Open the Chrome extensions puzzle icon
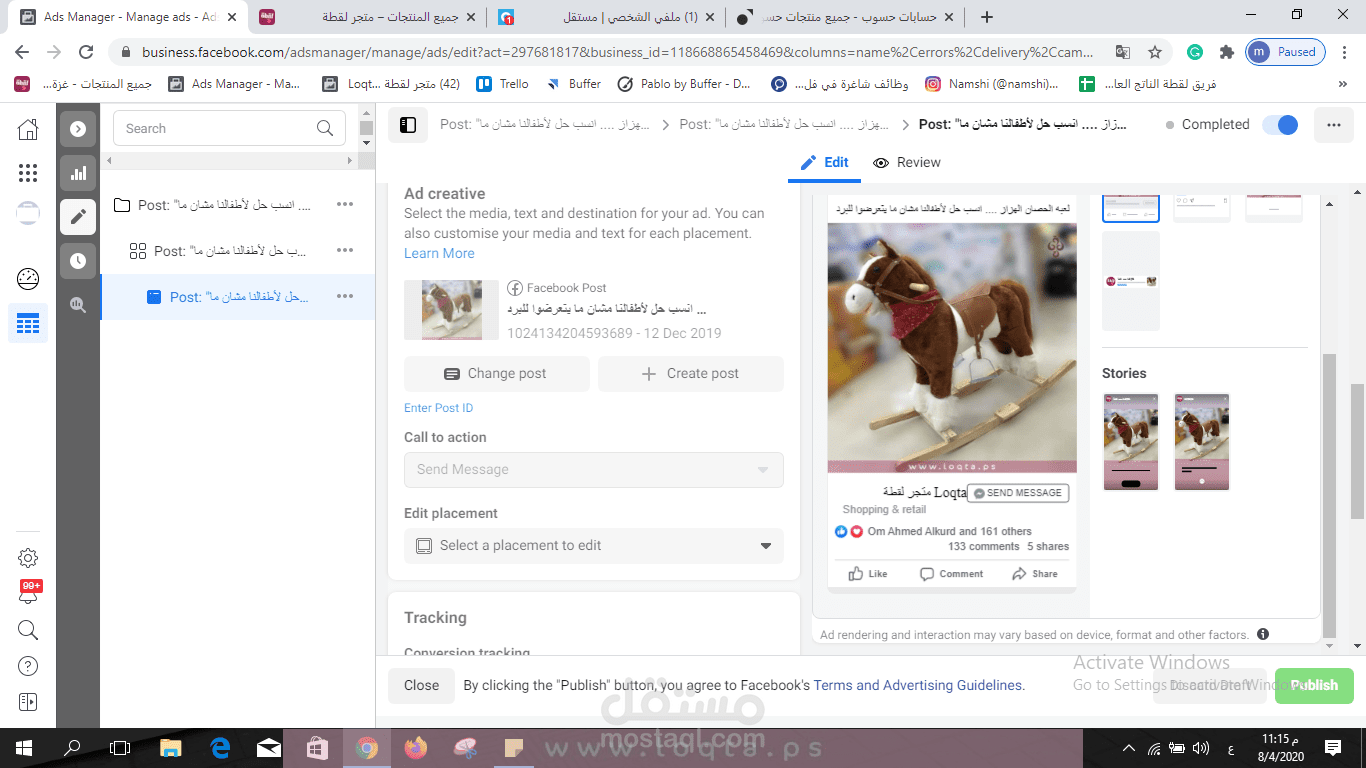1366x768 pixels. coord(1227,52)
